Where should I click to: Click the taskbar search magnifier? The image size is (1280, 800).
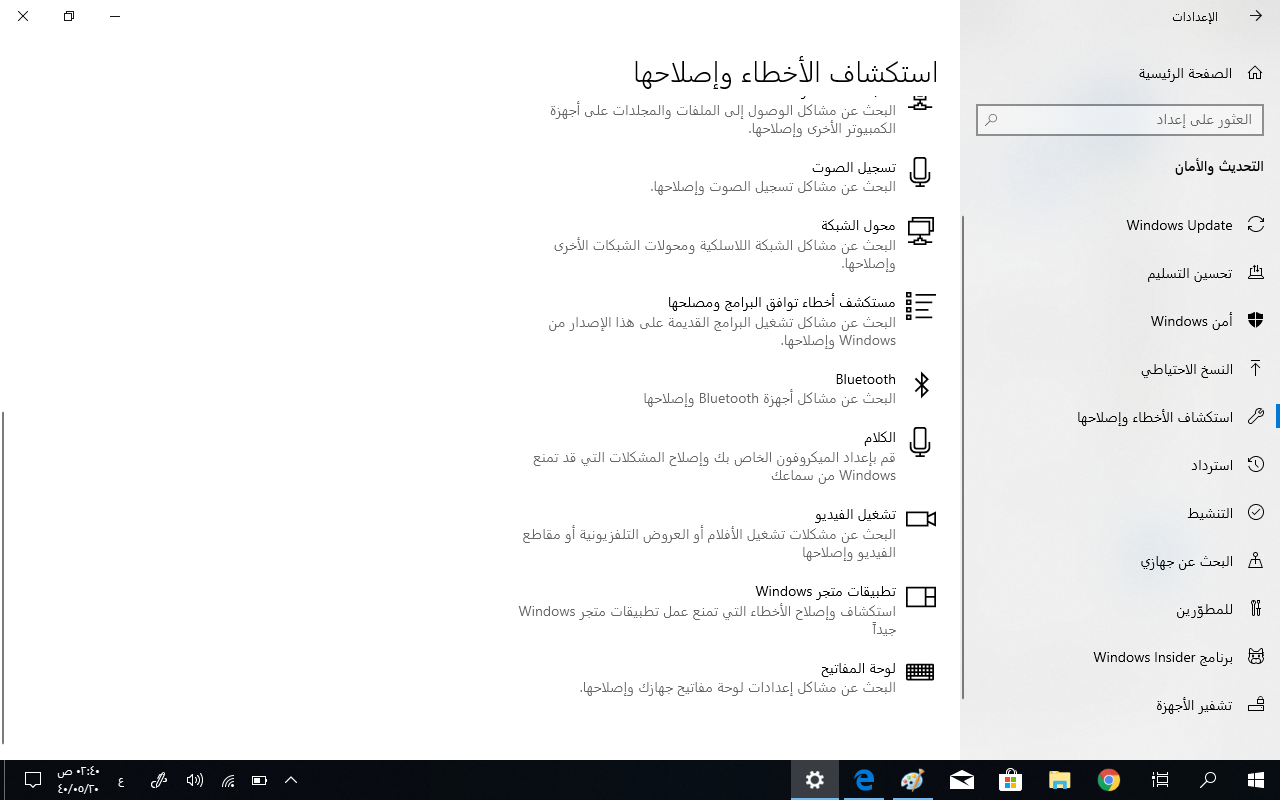(x=1208, y=780)
